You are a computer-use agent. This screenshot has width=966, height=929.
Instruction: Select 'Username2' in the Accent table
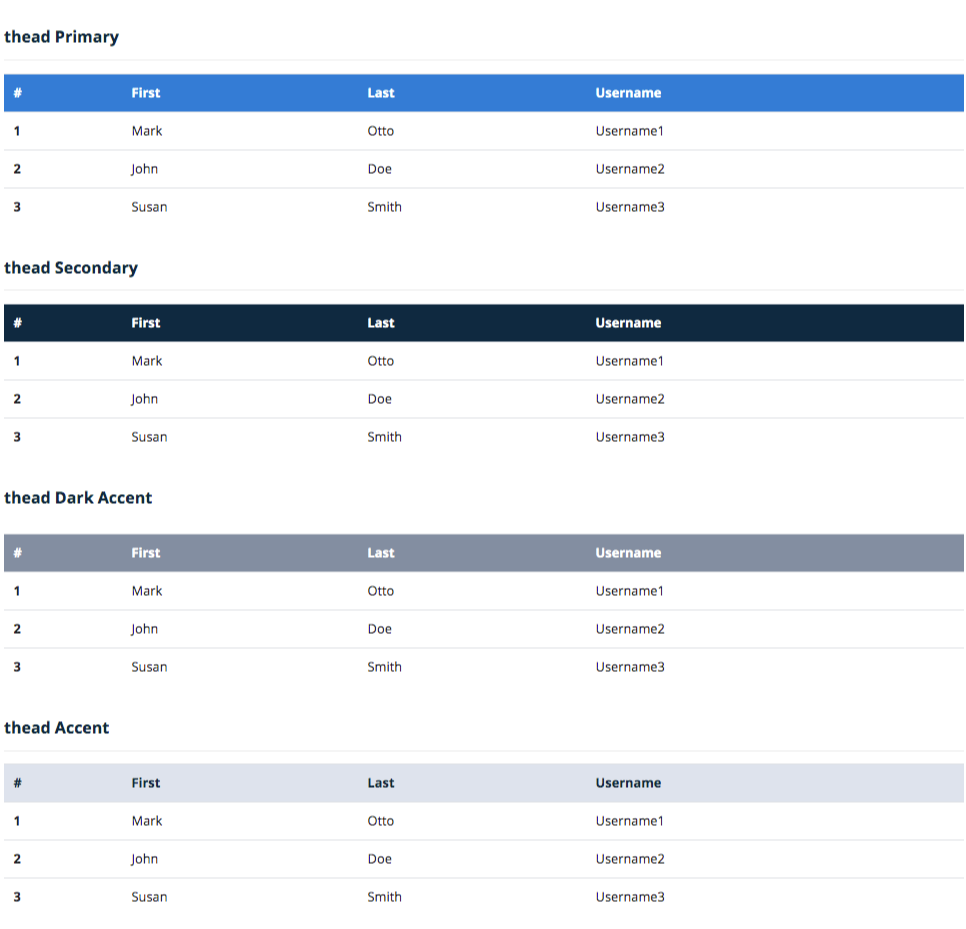(x=630, y=859)
